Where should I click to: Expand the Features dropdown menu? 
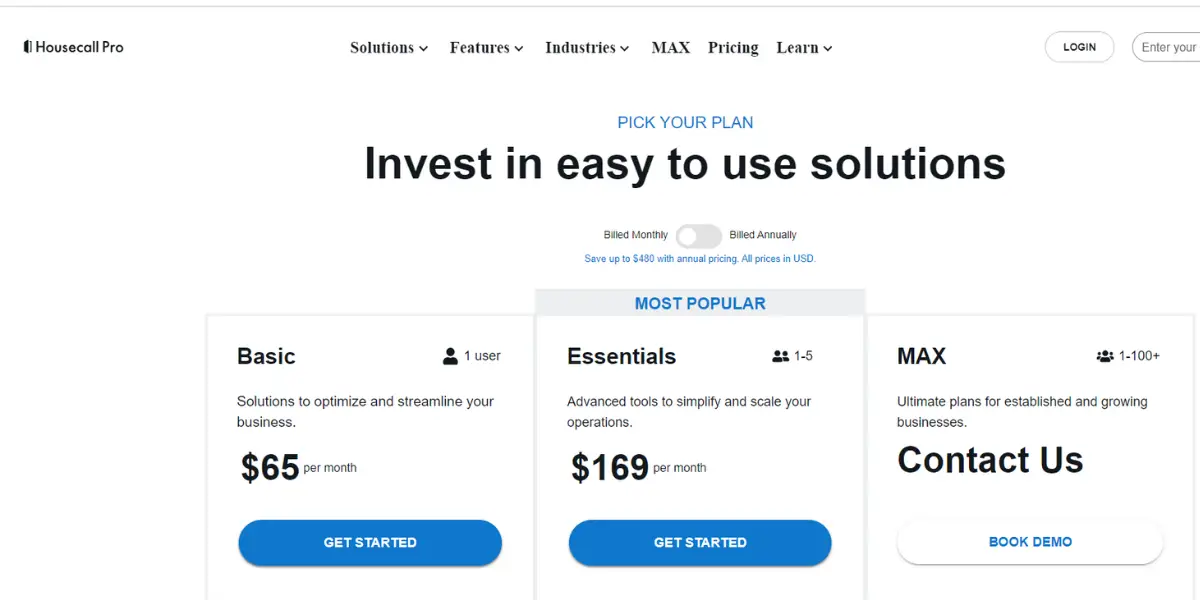click(486, 47)
